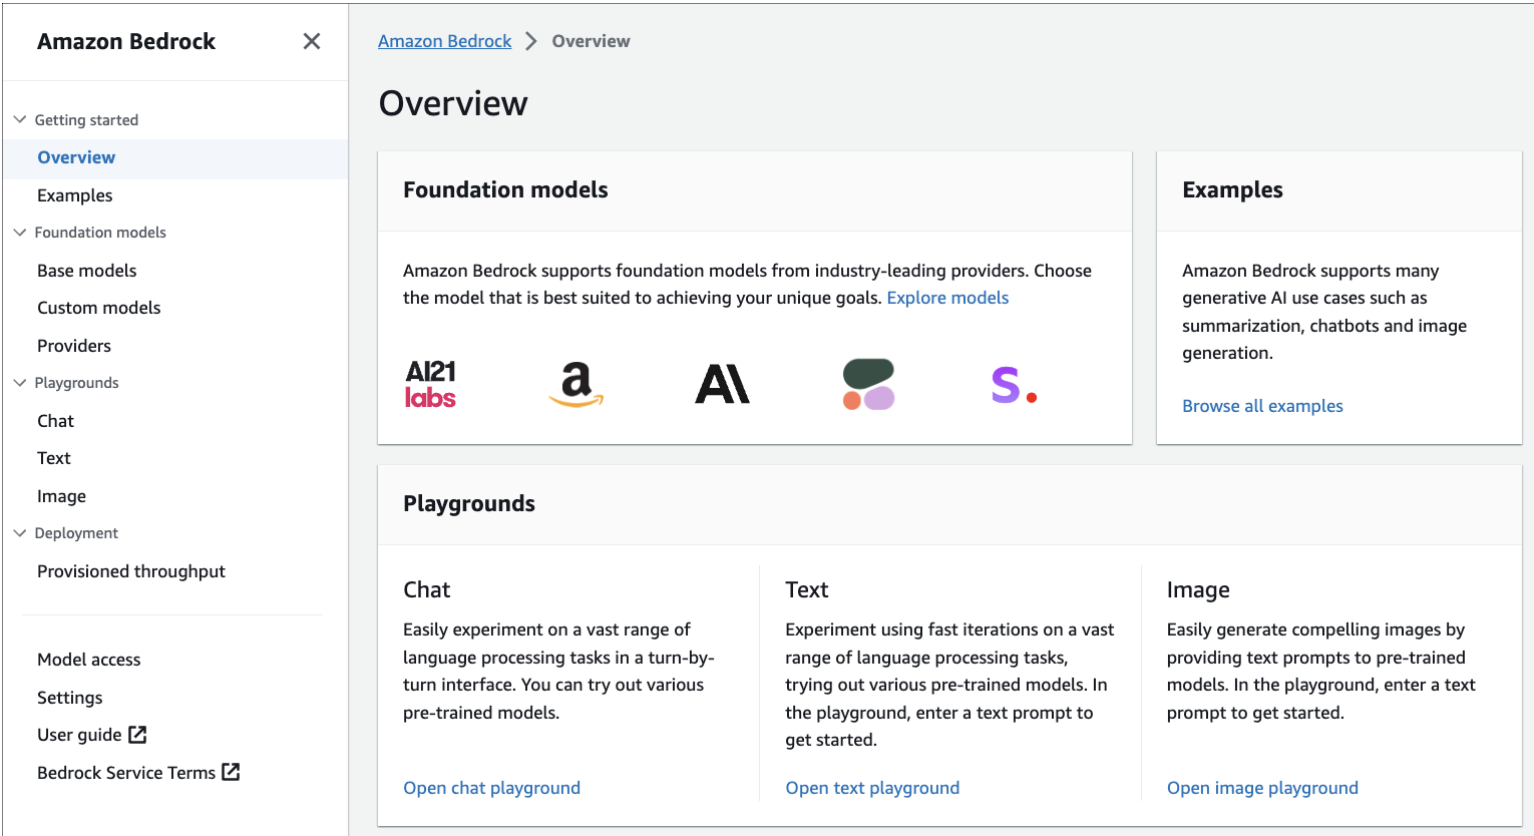Click the Explore models link
The image size is (1534, 836).
click(x=948, y=298)
